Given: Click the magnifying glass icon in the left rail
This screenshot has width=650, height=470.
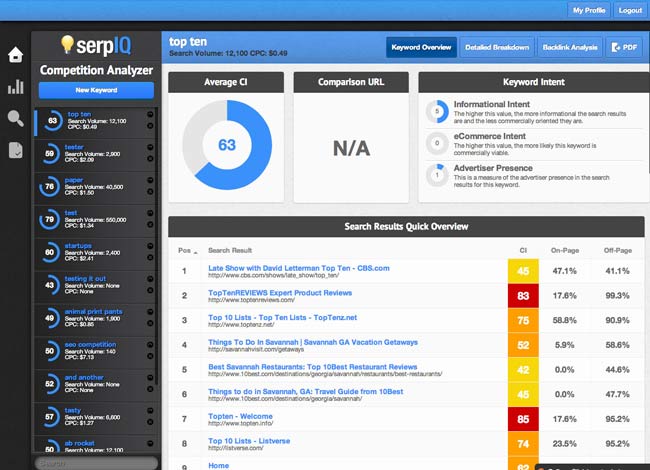Looking at the screenshot, I should [x=15, y=119].
